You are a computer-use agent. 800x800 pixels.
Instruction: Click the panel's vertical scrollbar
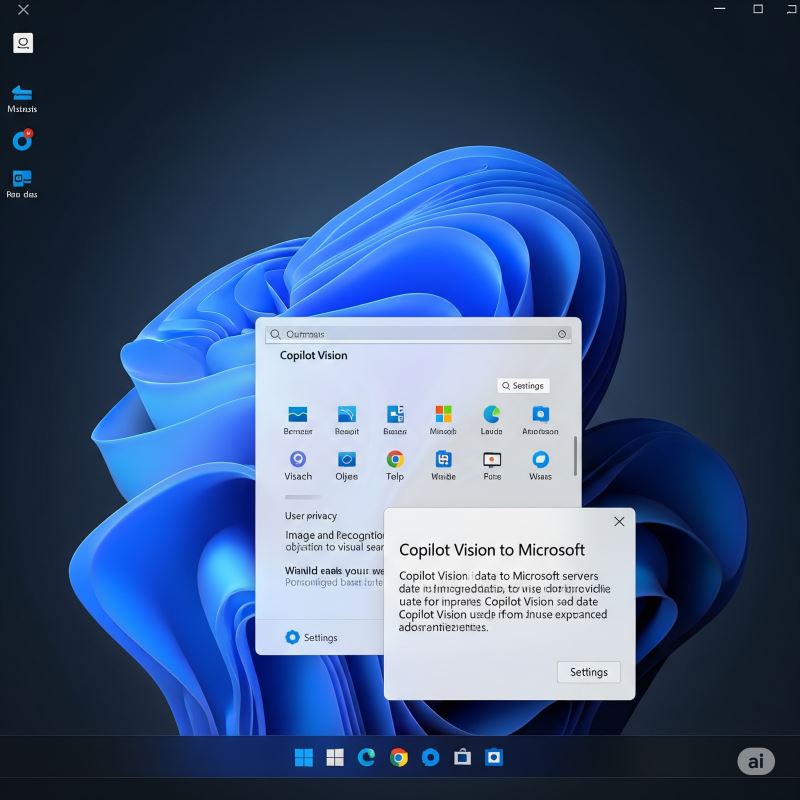click(x=575, y=456)
